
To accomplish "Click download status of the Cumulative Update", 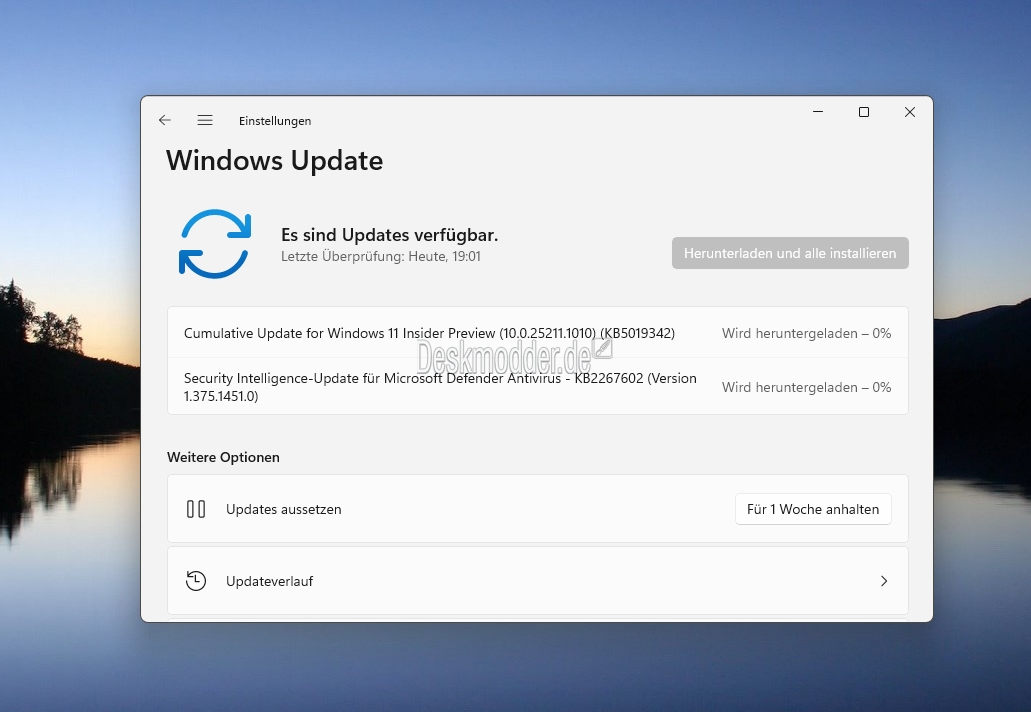I will click(806, 333).
